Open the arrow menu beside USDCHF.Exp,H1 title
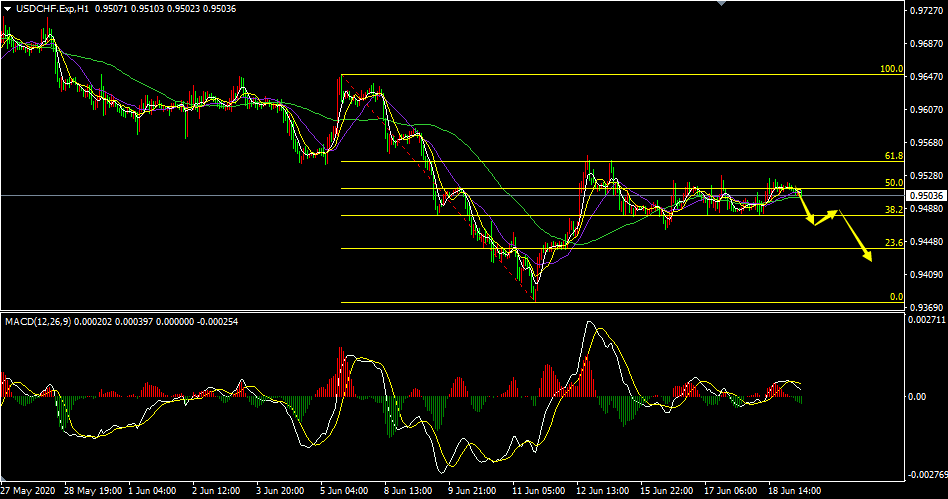948x499 pixels. (7, 9)
